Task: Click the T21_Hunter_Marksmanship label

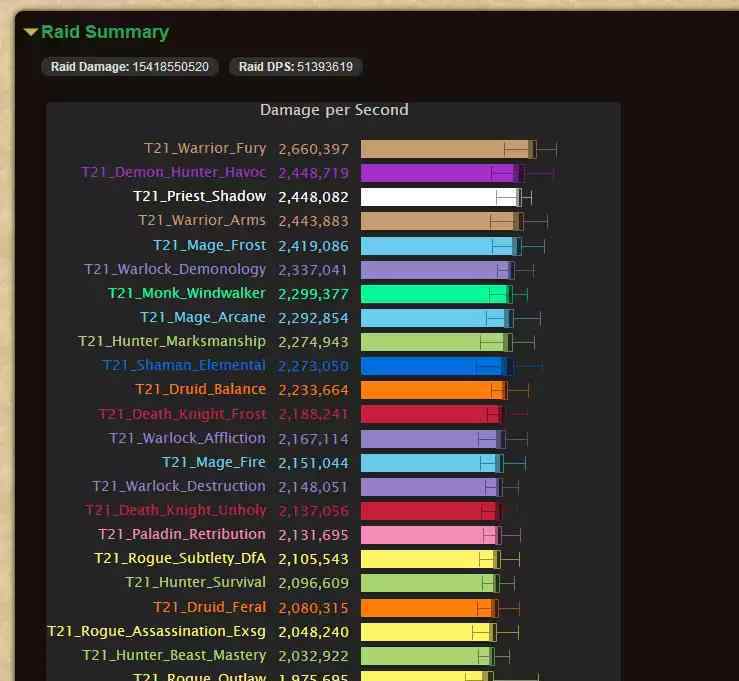Action: coord(172,342)
